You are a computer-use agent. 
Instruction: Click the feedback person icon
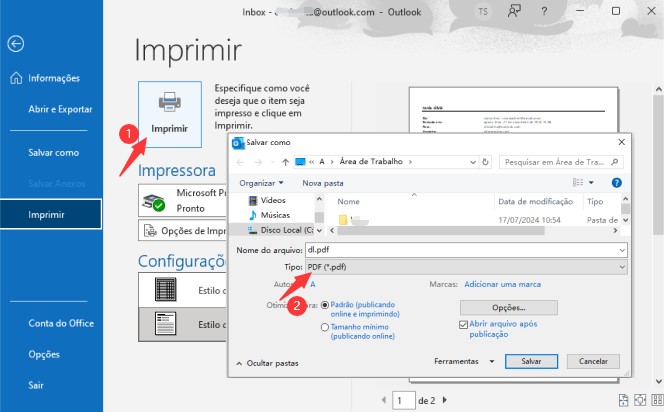pyautogui.click(x=514, y=11)
